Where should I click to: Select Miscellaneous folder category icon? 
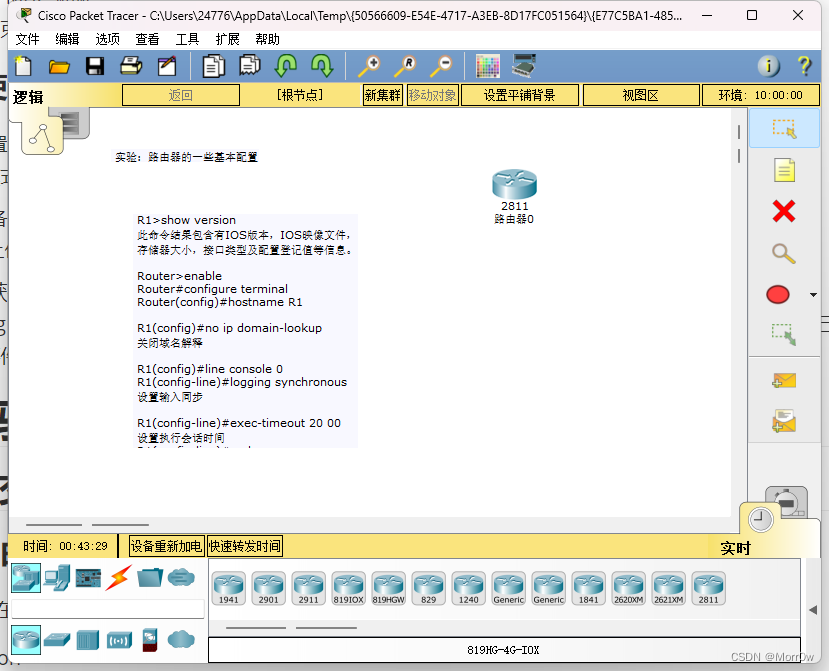(150, 577)
